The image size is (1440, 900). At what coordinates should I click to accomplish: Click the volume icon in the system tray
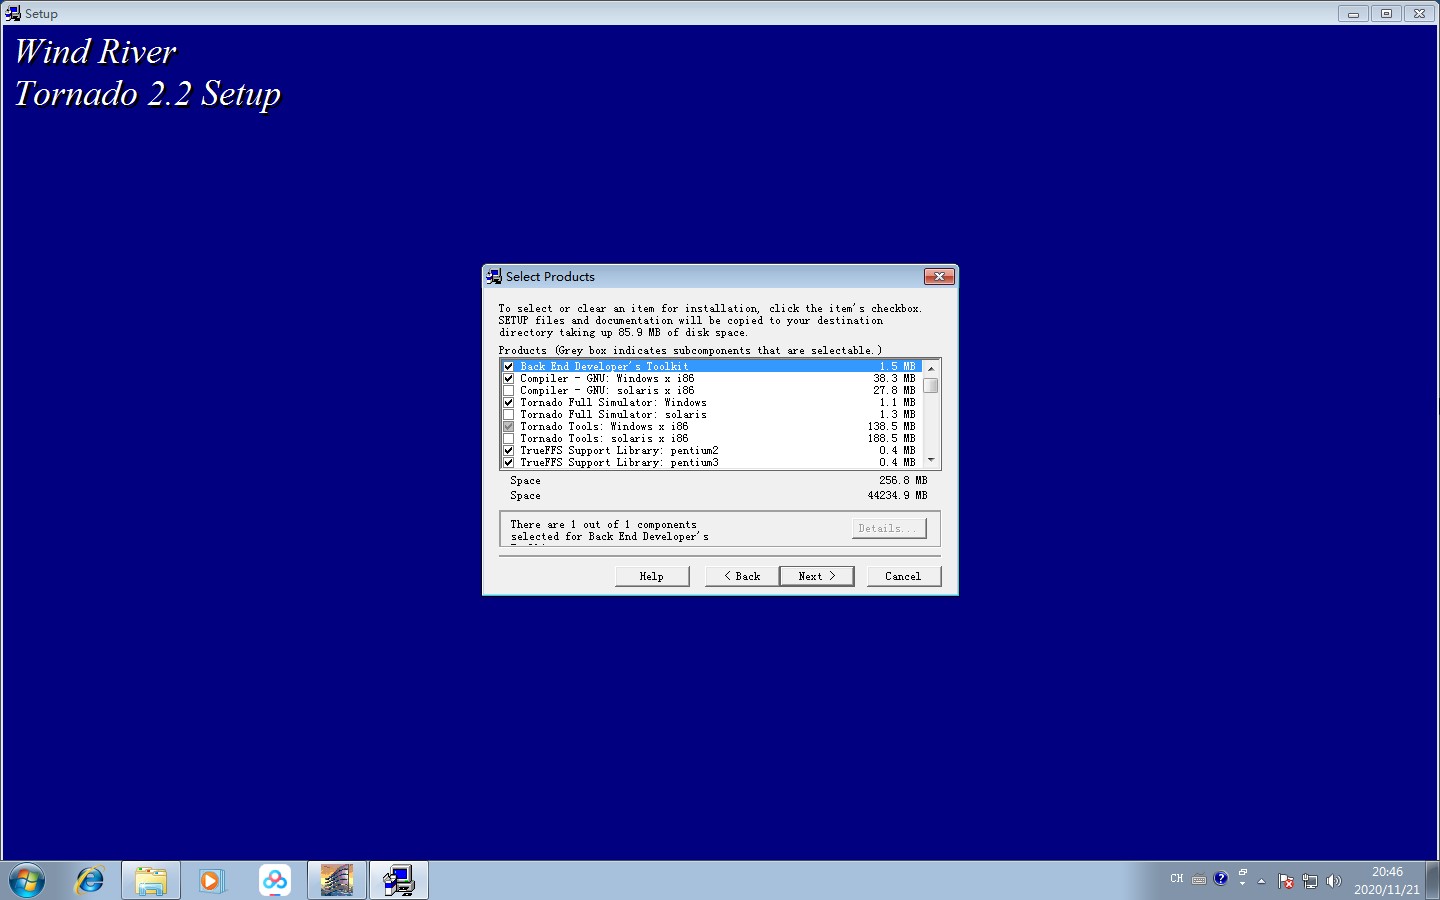pos(1334,880)
